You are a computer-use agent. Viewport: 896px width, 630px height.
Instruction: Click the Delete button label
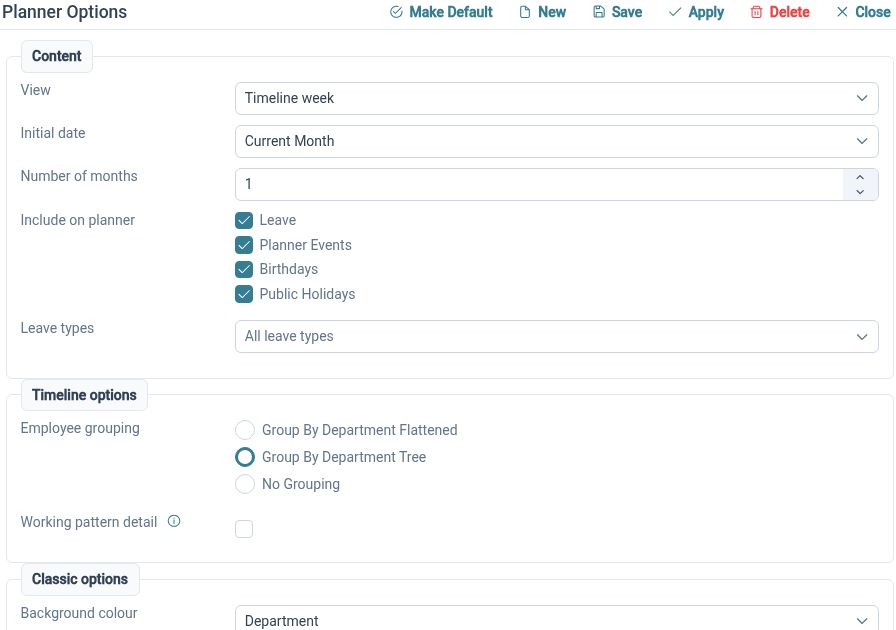pos(789,12)
